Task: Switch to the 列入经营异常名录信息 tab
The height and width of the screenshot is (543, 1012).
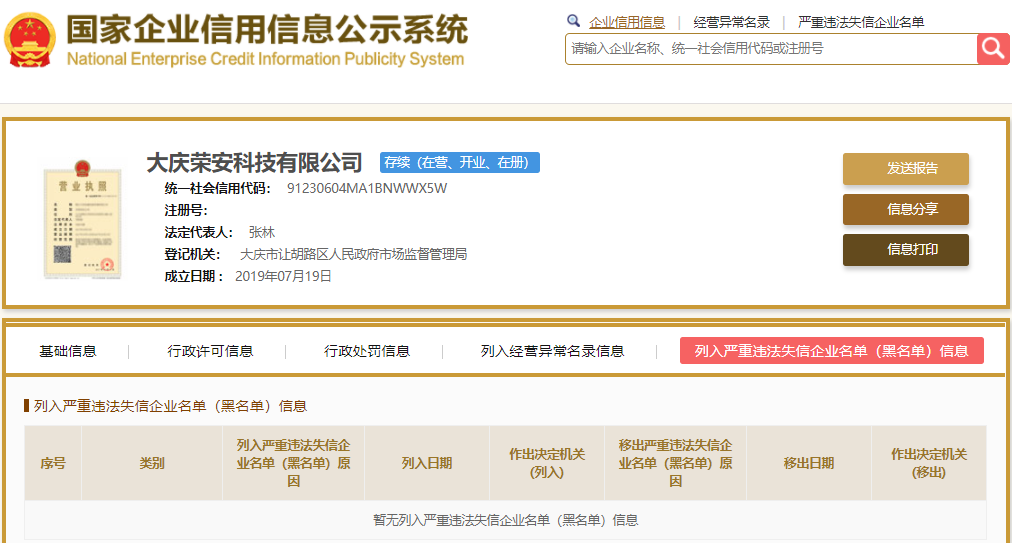Action: (x=552, y=351)
